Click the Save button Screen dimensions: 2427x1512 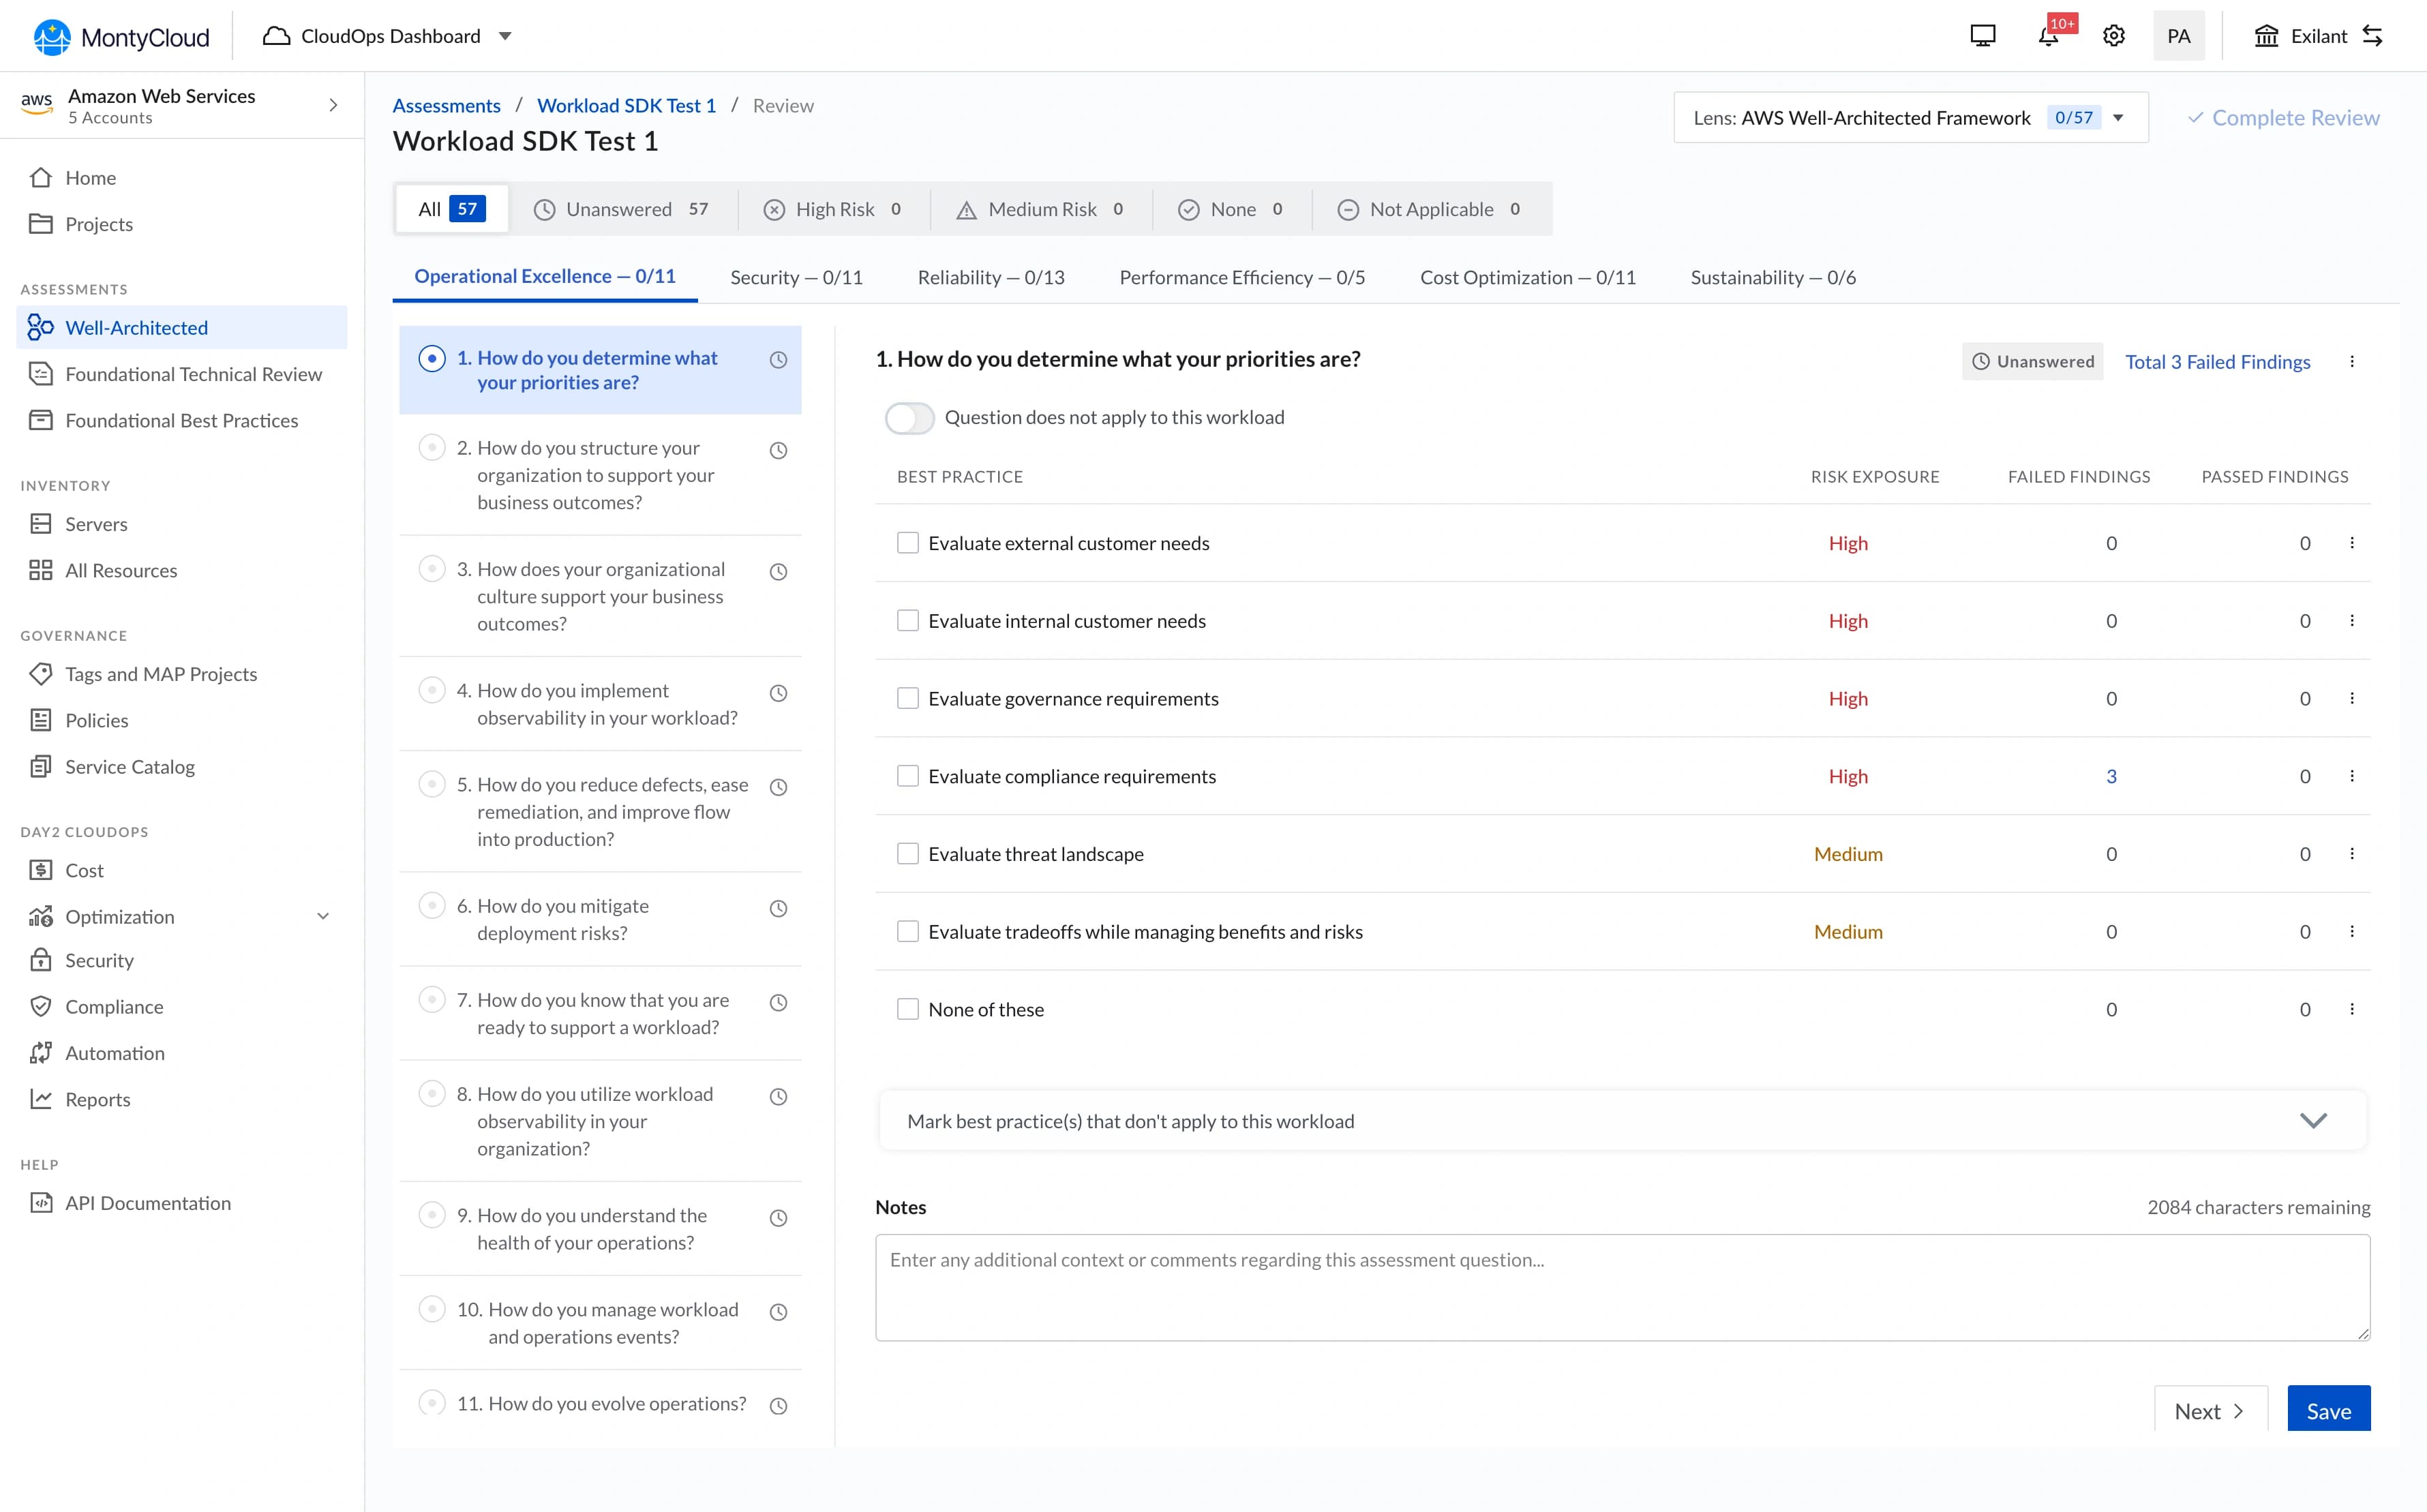click(2328, 1410)
